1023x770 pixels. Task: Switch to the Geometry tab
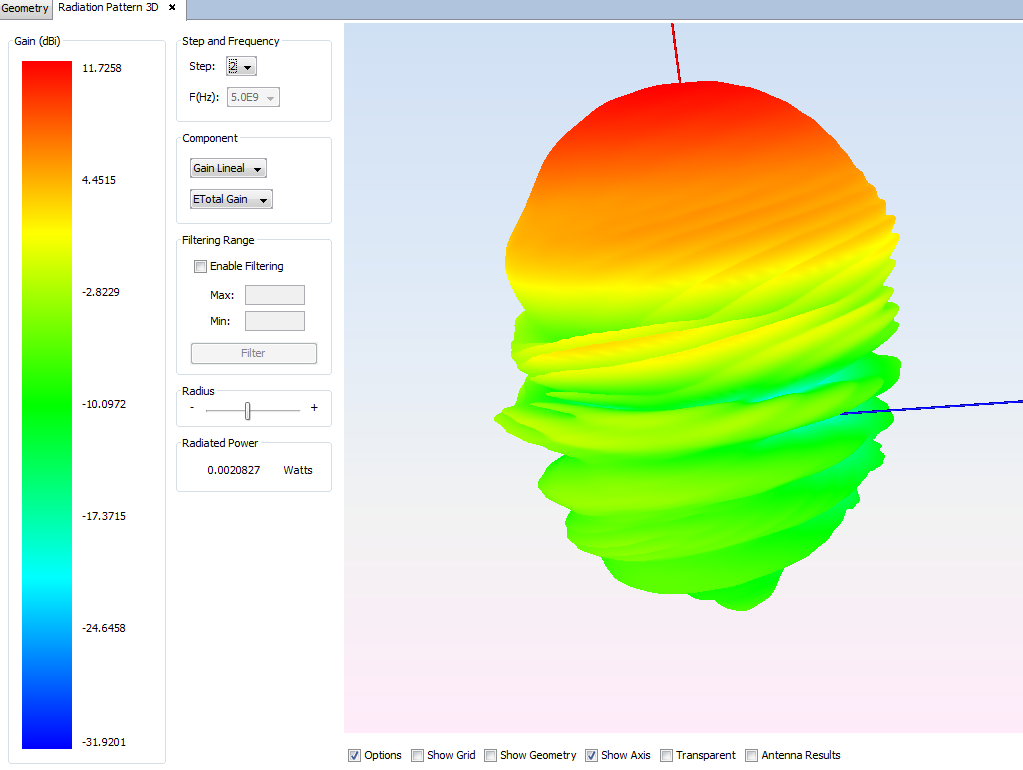click(25, 8)
